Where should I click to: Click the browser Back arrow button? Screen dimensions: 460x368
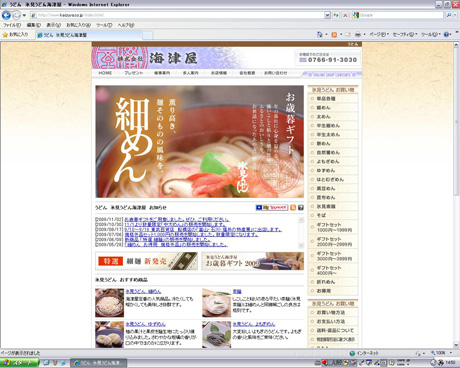pyautogui.click(x=6, y=15)
